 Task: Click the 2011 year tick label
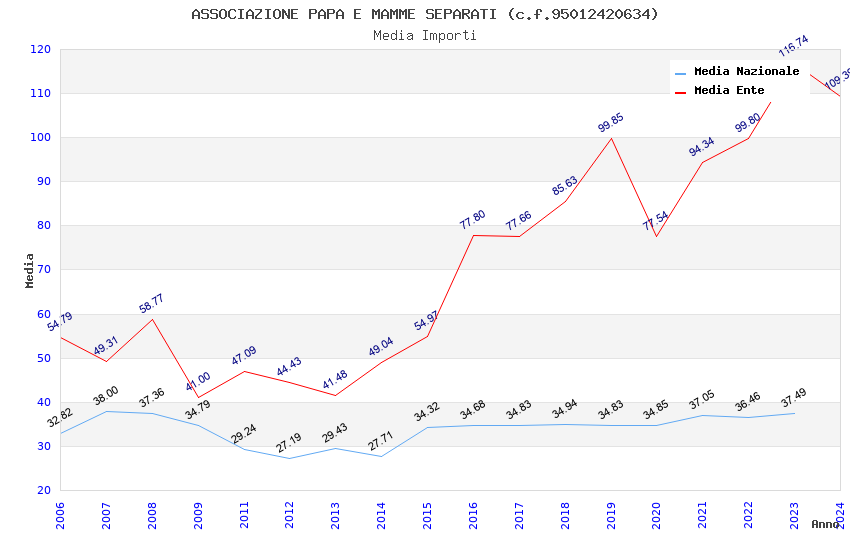click(x=244, y=515)
